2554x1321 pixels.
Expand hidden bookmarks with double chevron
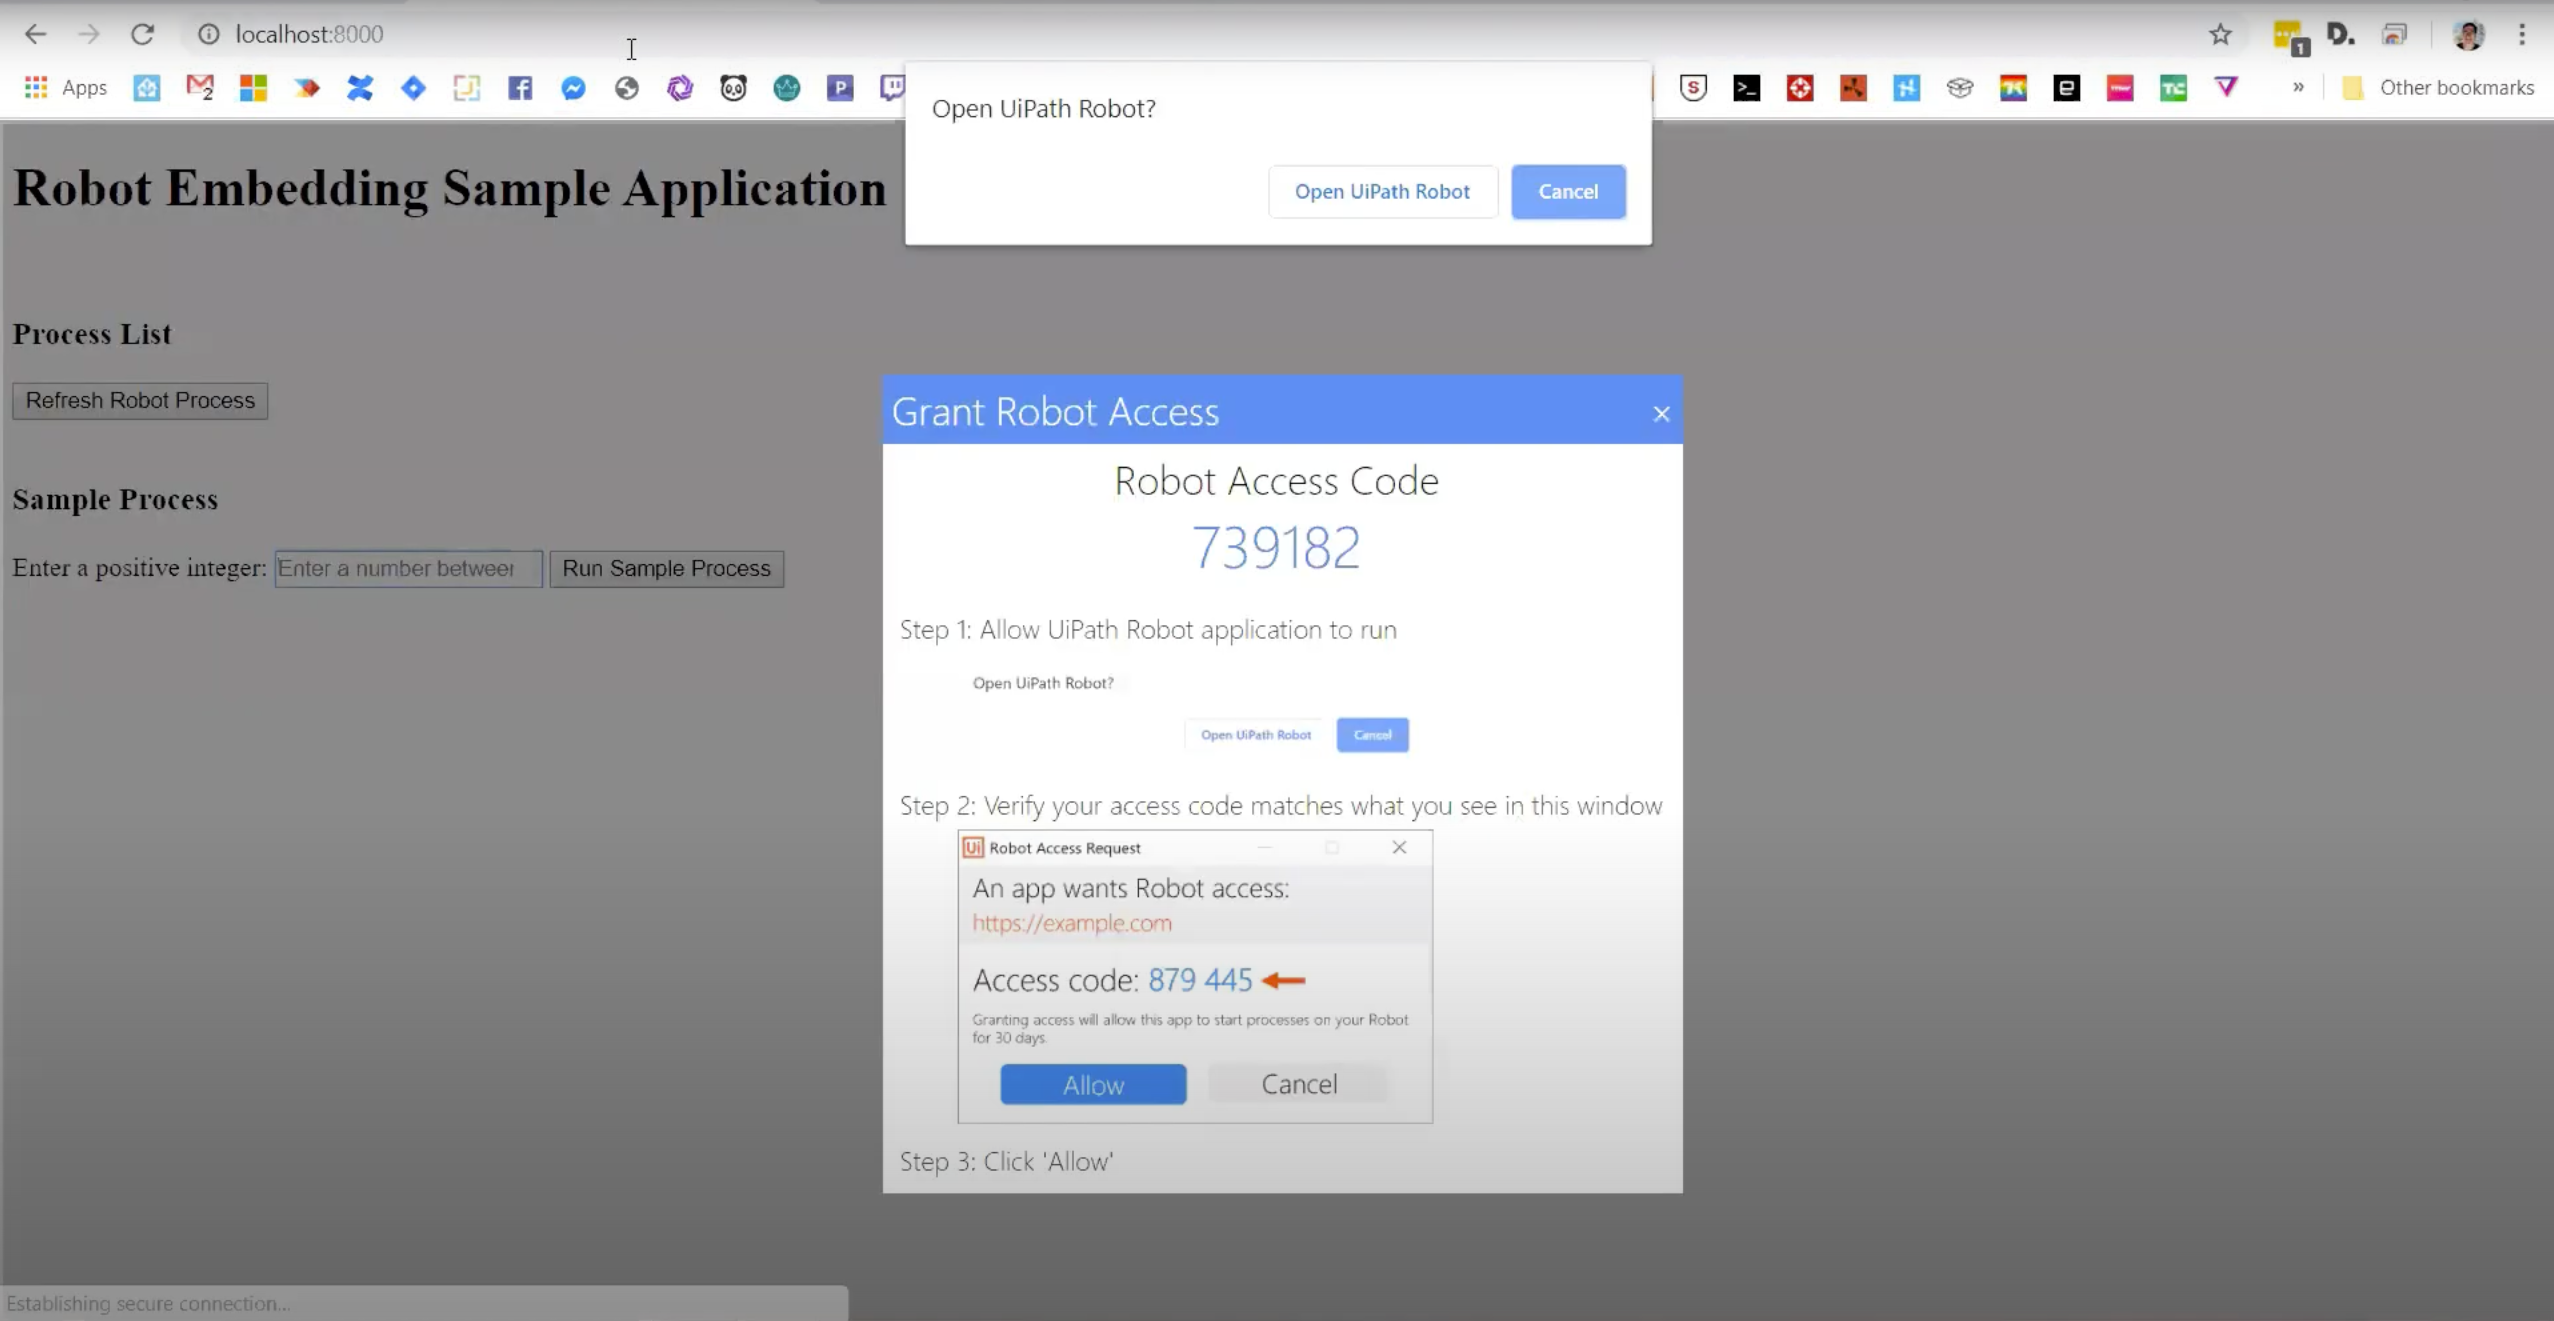click(2298, 87)
